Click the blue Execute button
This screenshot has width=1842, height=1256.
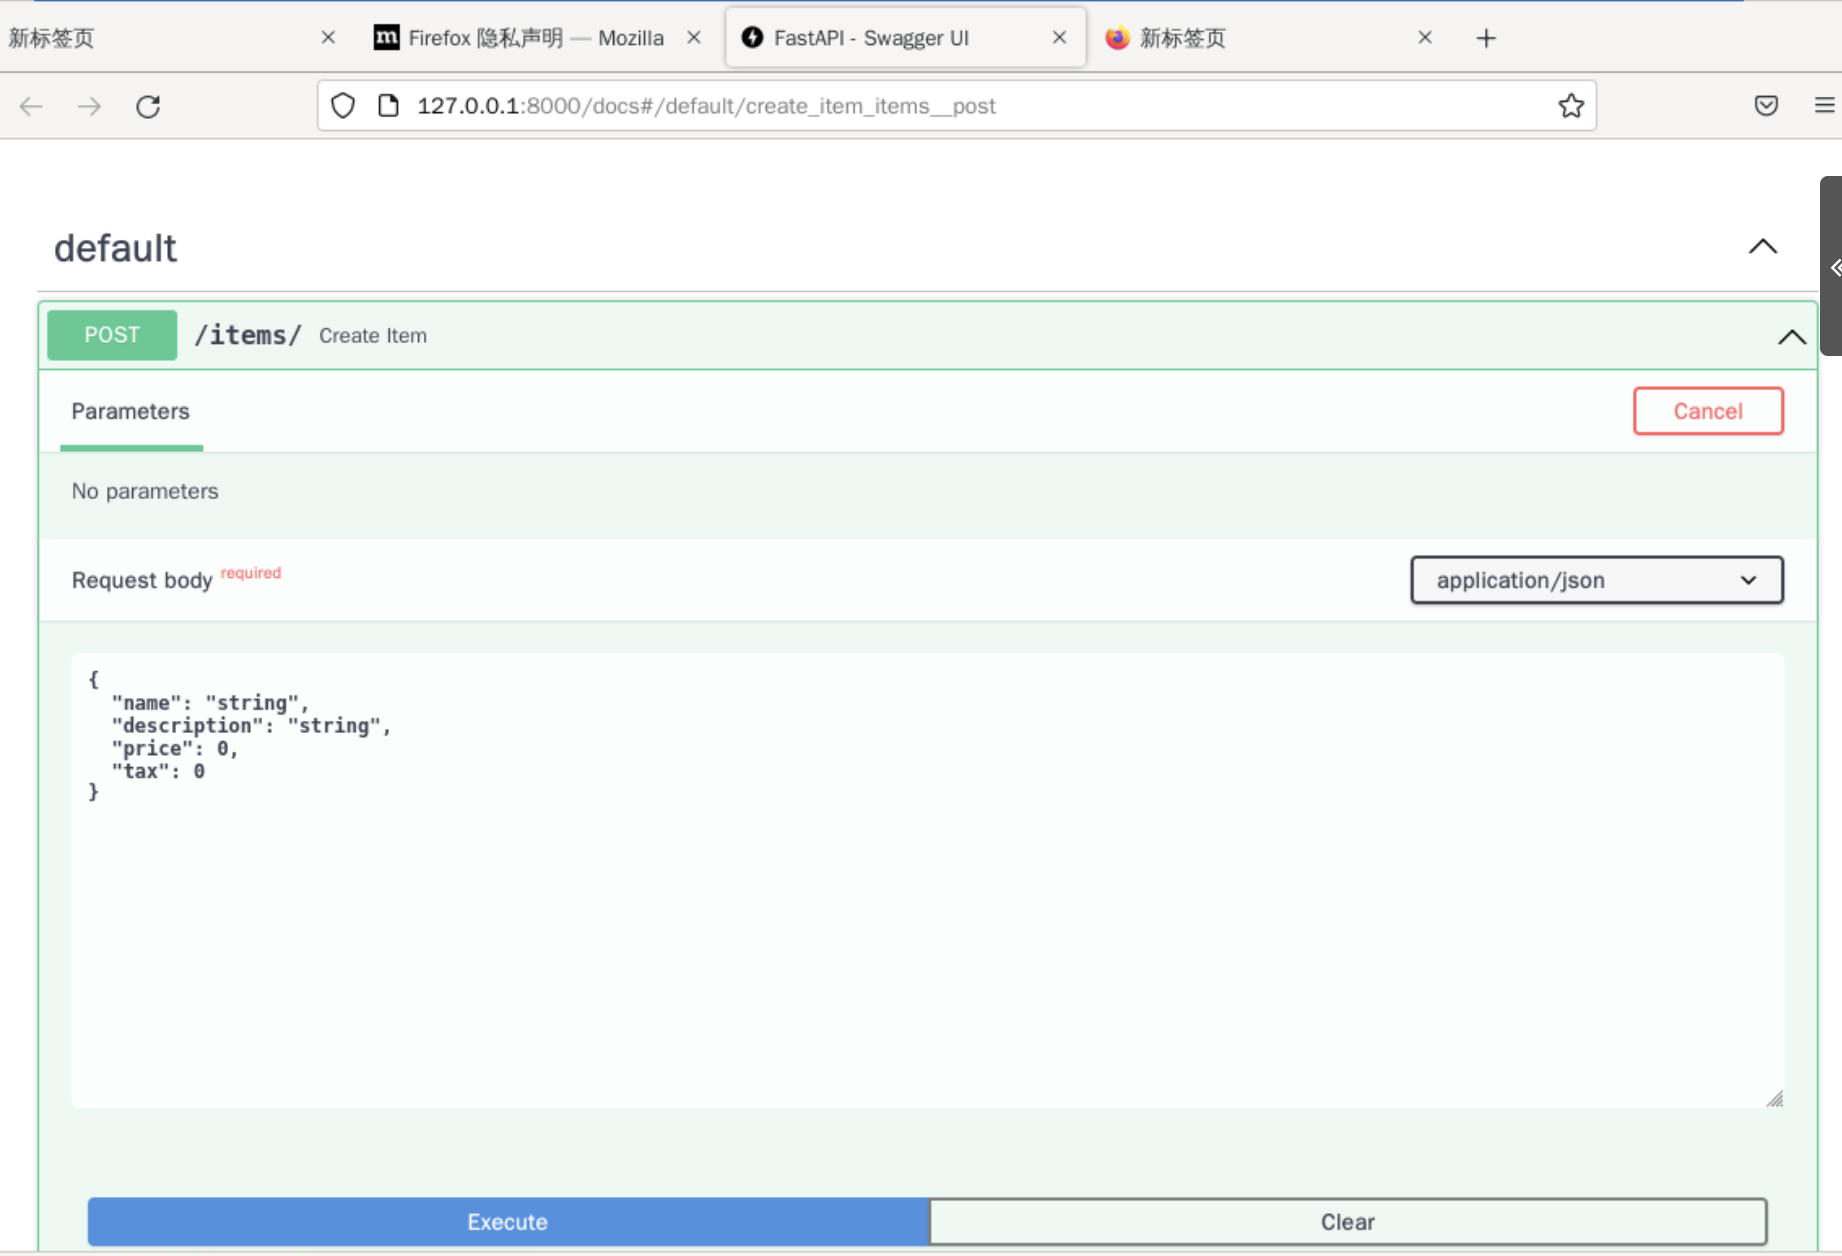508,1222
